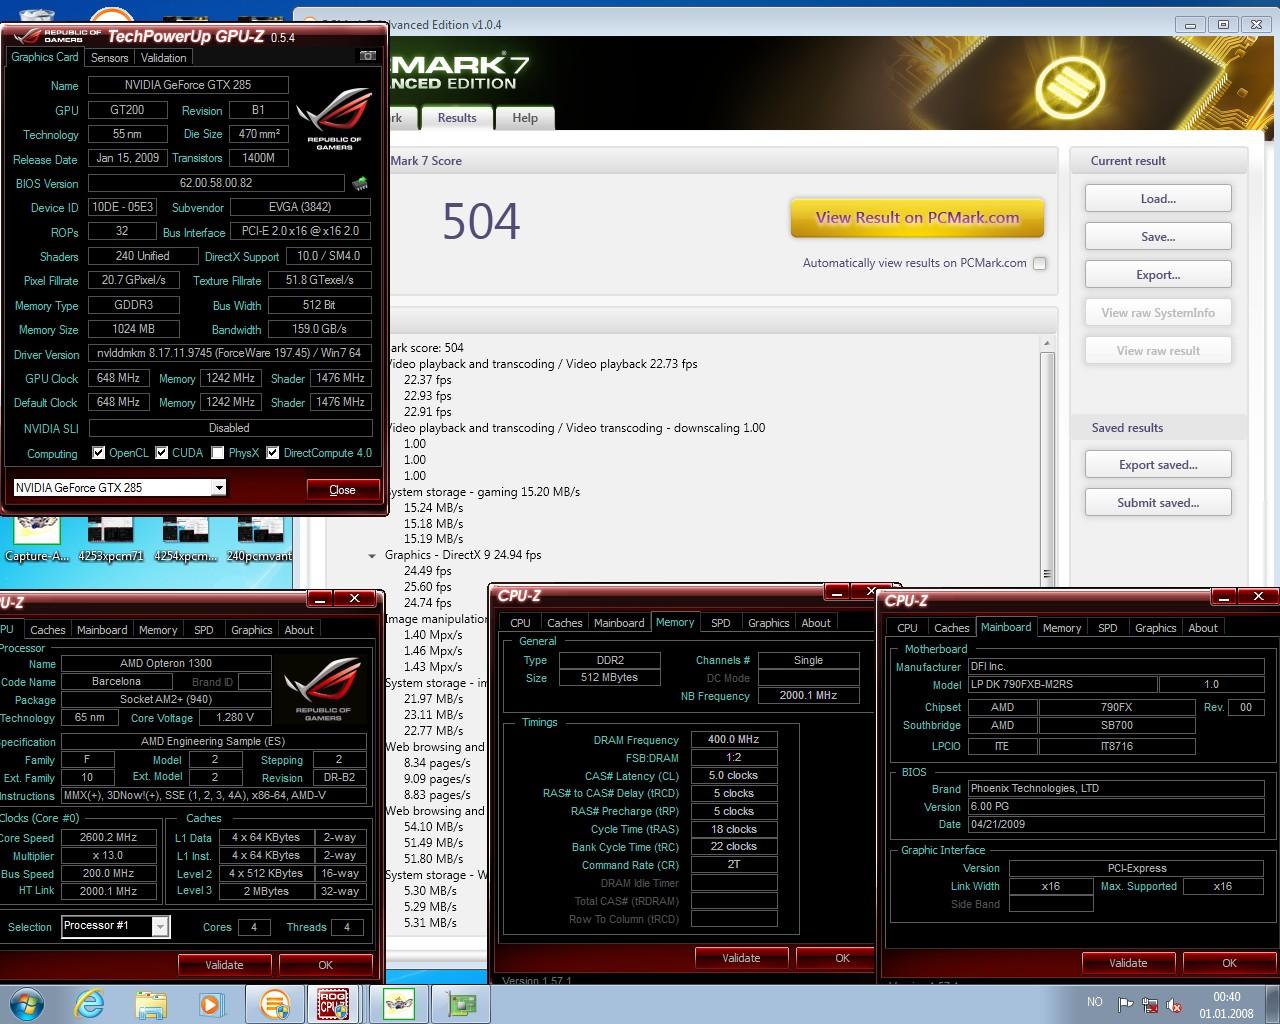Image resolution: width=1280 pixels, height=1024 pixels.
Task: Click the View raw SystemInfo button
Action: tap(1158, 313)
